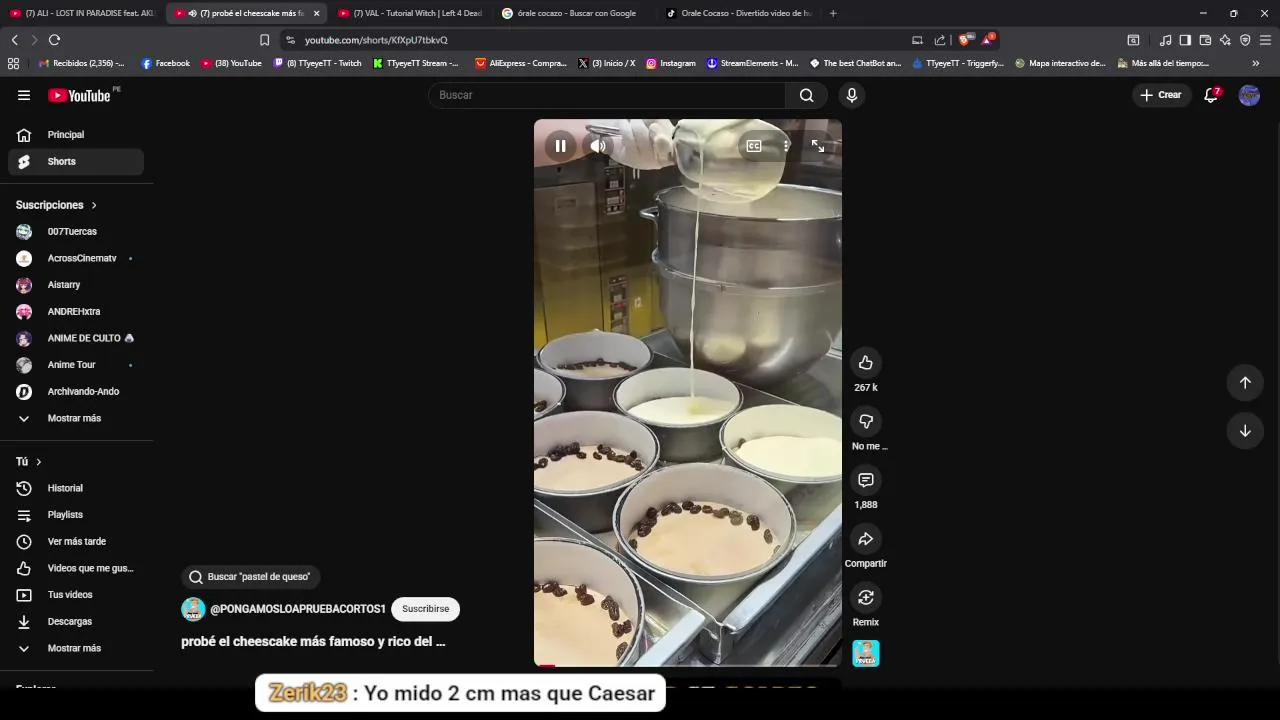Open the AcrossCinematv subscription
Image resolution: width=1280 pixels, height=720 pixels.
76,258
